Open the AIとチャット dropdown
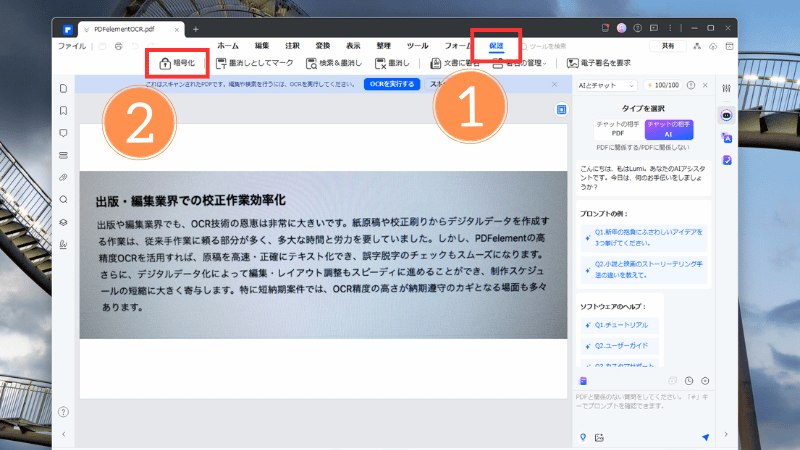 click(x=607, y=86)
